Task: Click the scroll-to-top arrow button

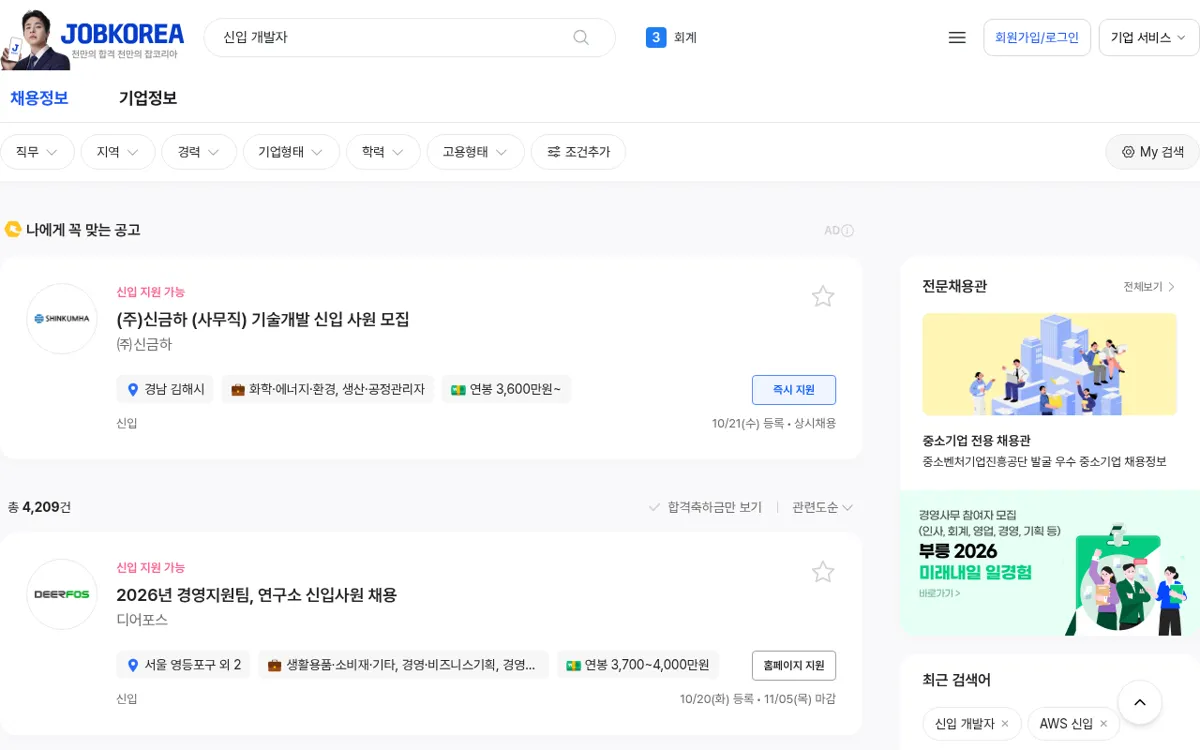Action: pyautogui.click(x=1139, y=703)
